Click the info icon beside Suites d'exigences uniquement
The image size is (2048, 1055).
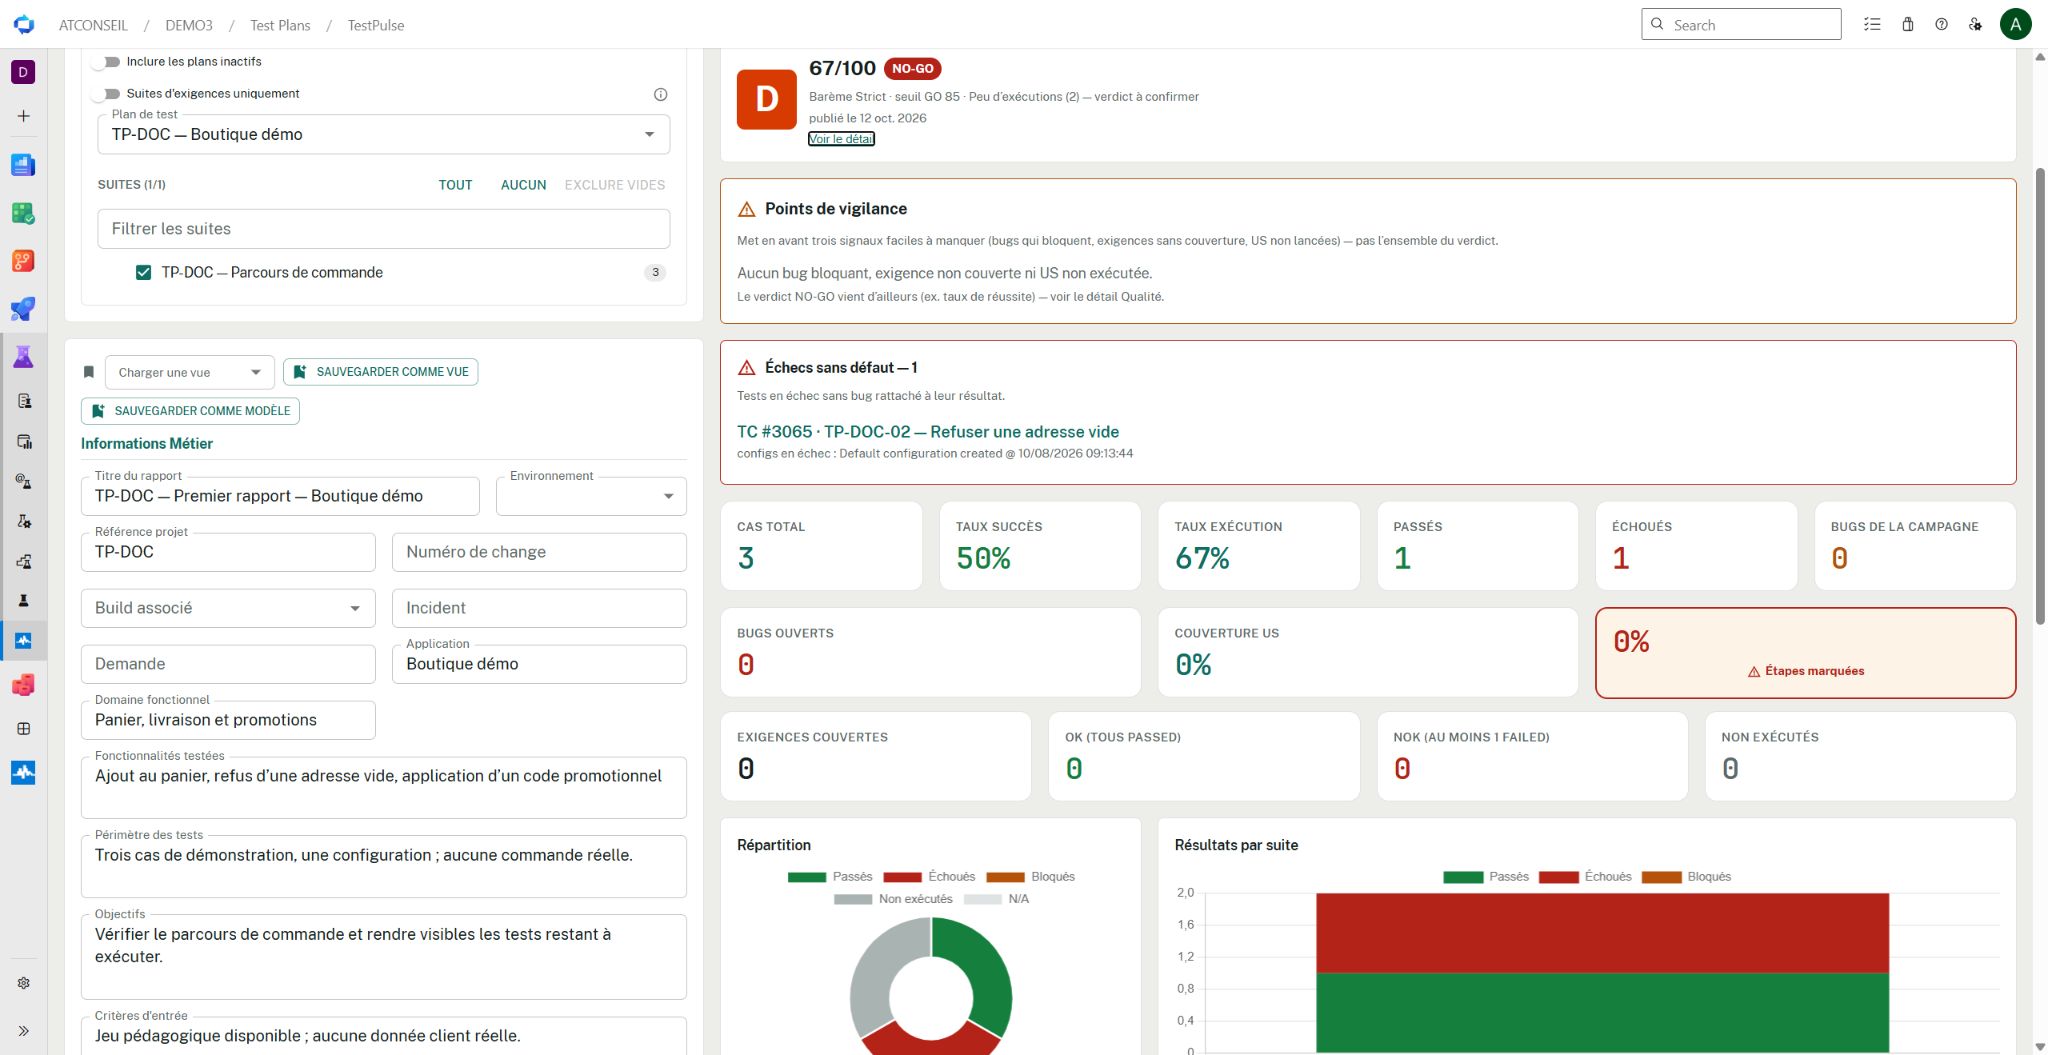coord(660,94)
